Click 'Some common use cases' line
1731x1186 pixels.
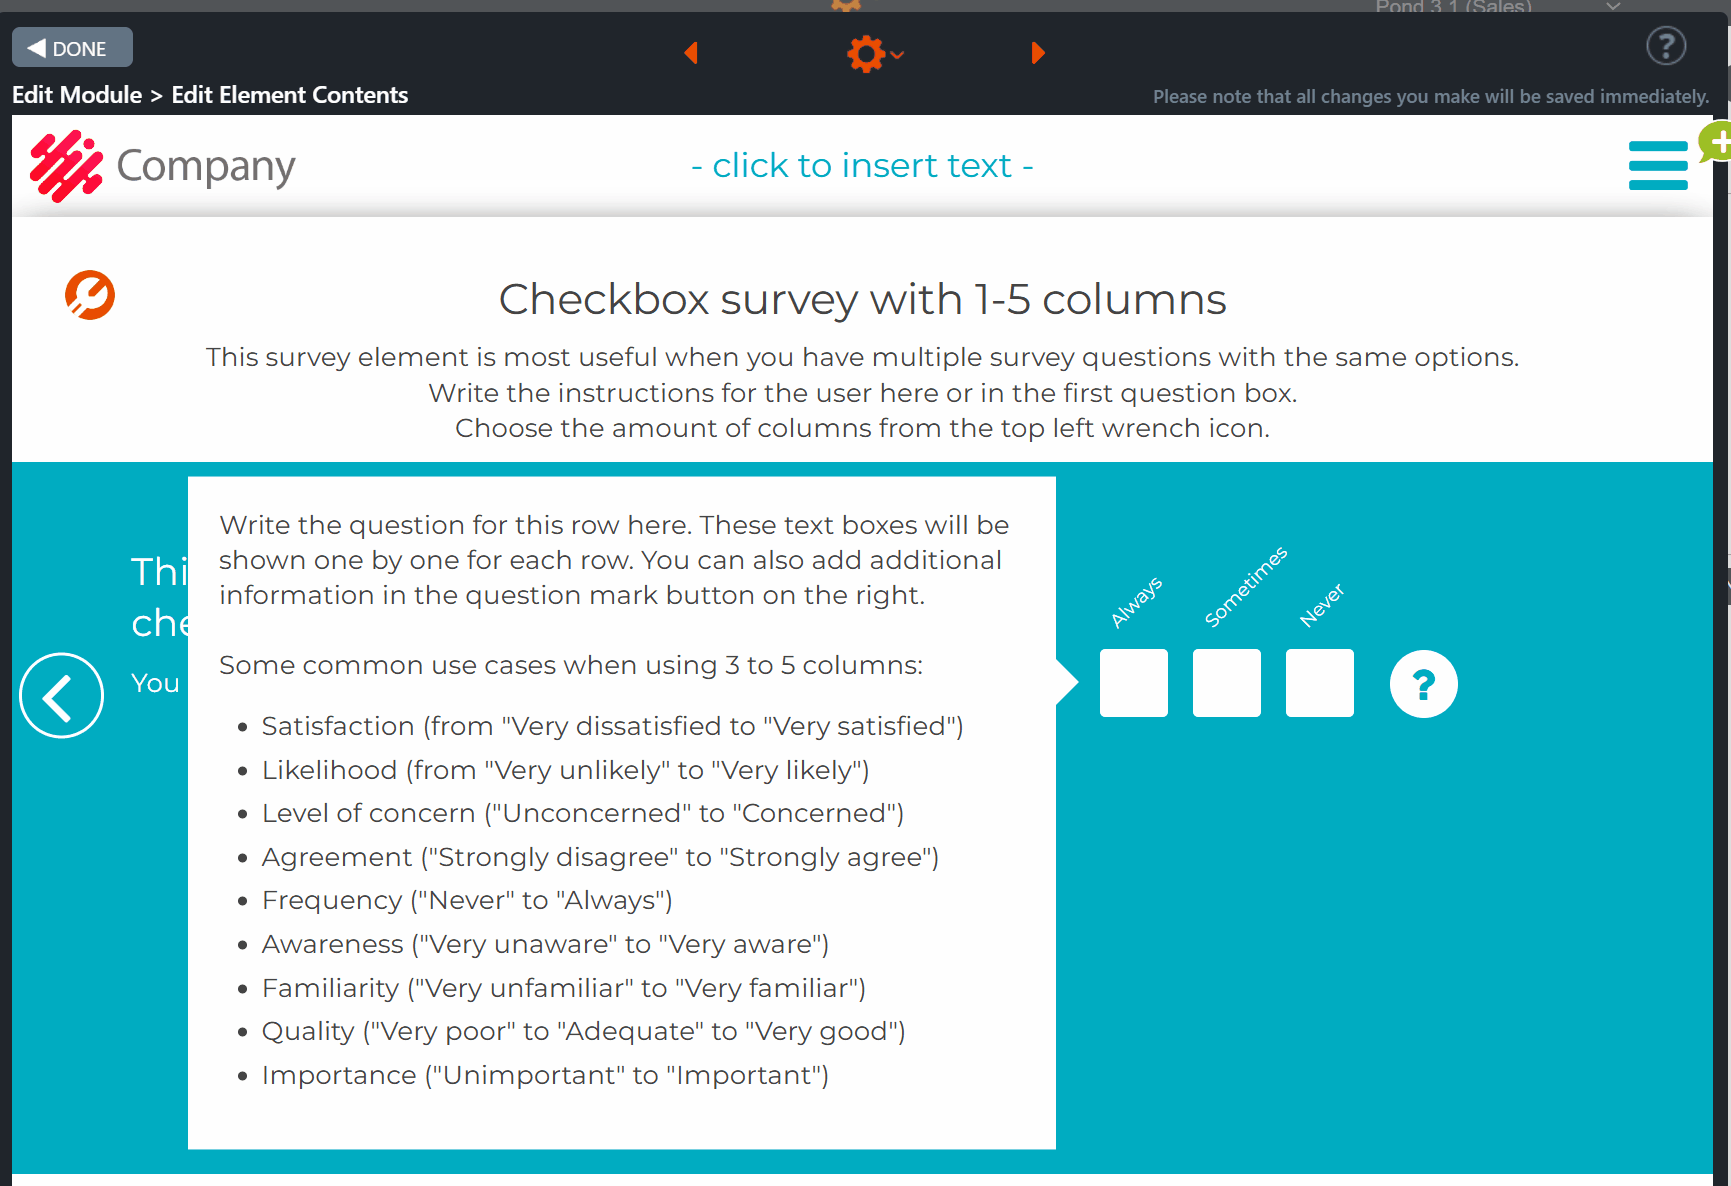tap(571, 665)
